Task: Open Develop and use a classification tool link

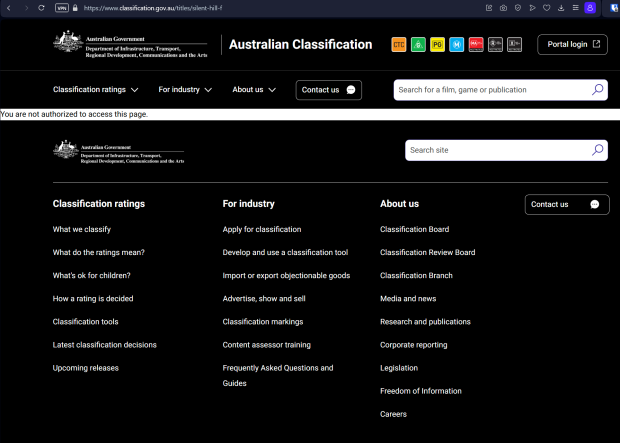Action: 285,252
